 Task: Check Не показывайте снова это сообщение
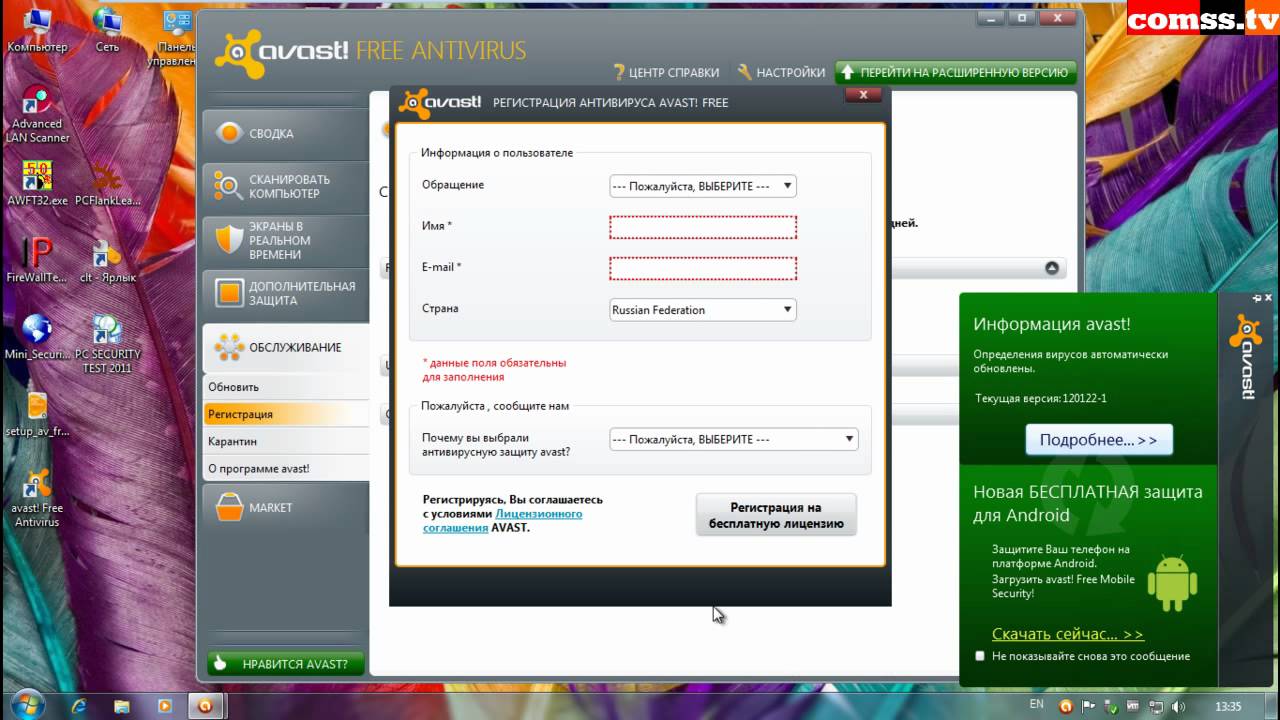click(980, 656)
